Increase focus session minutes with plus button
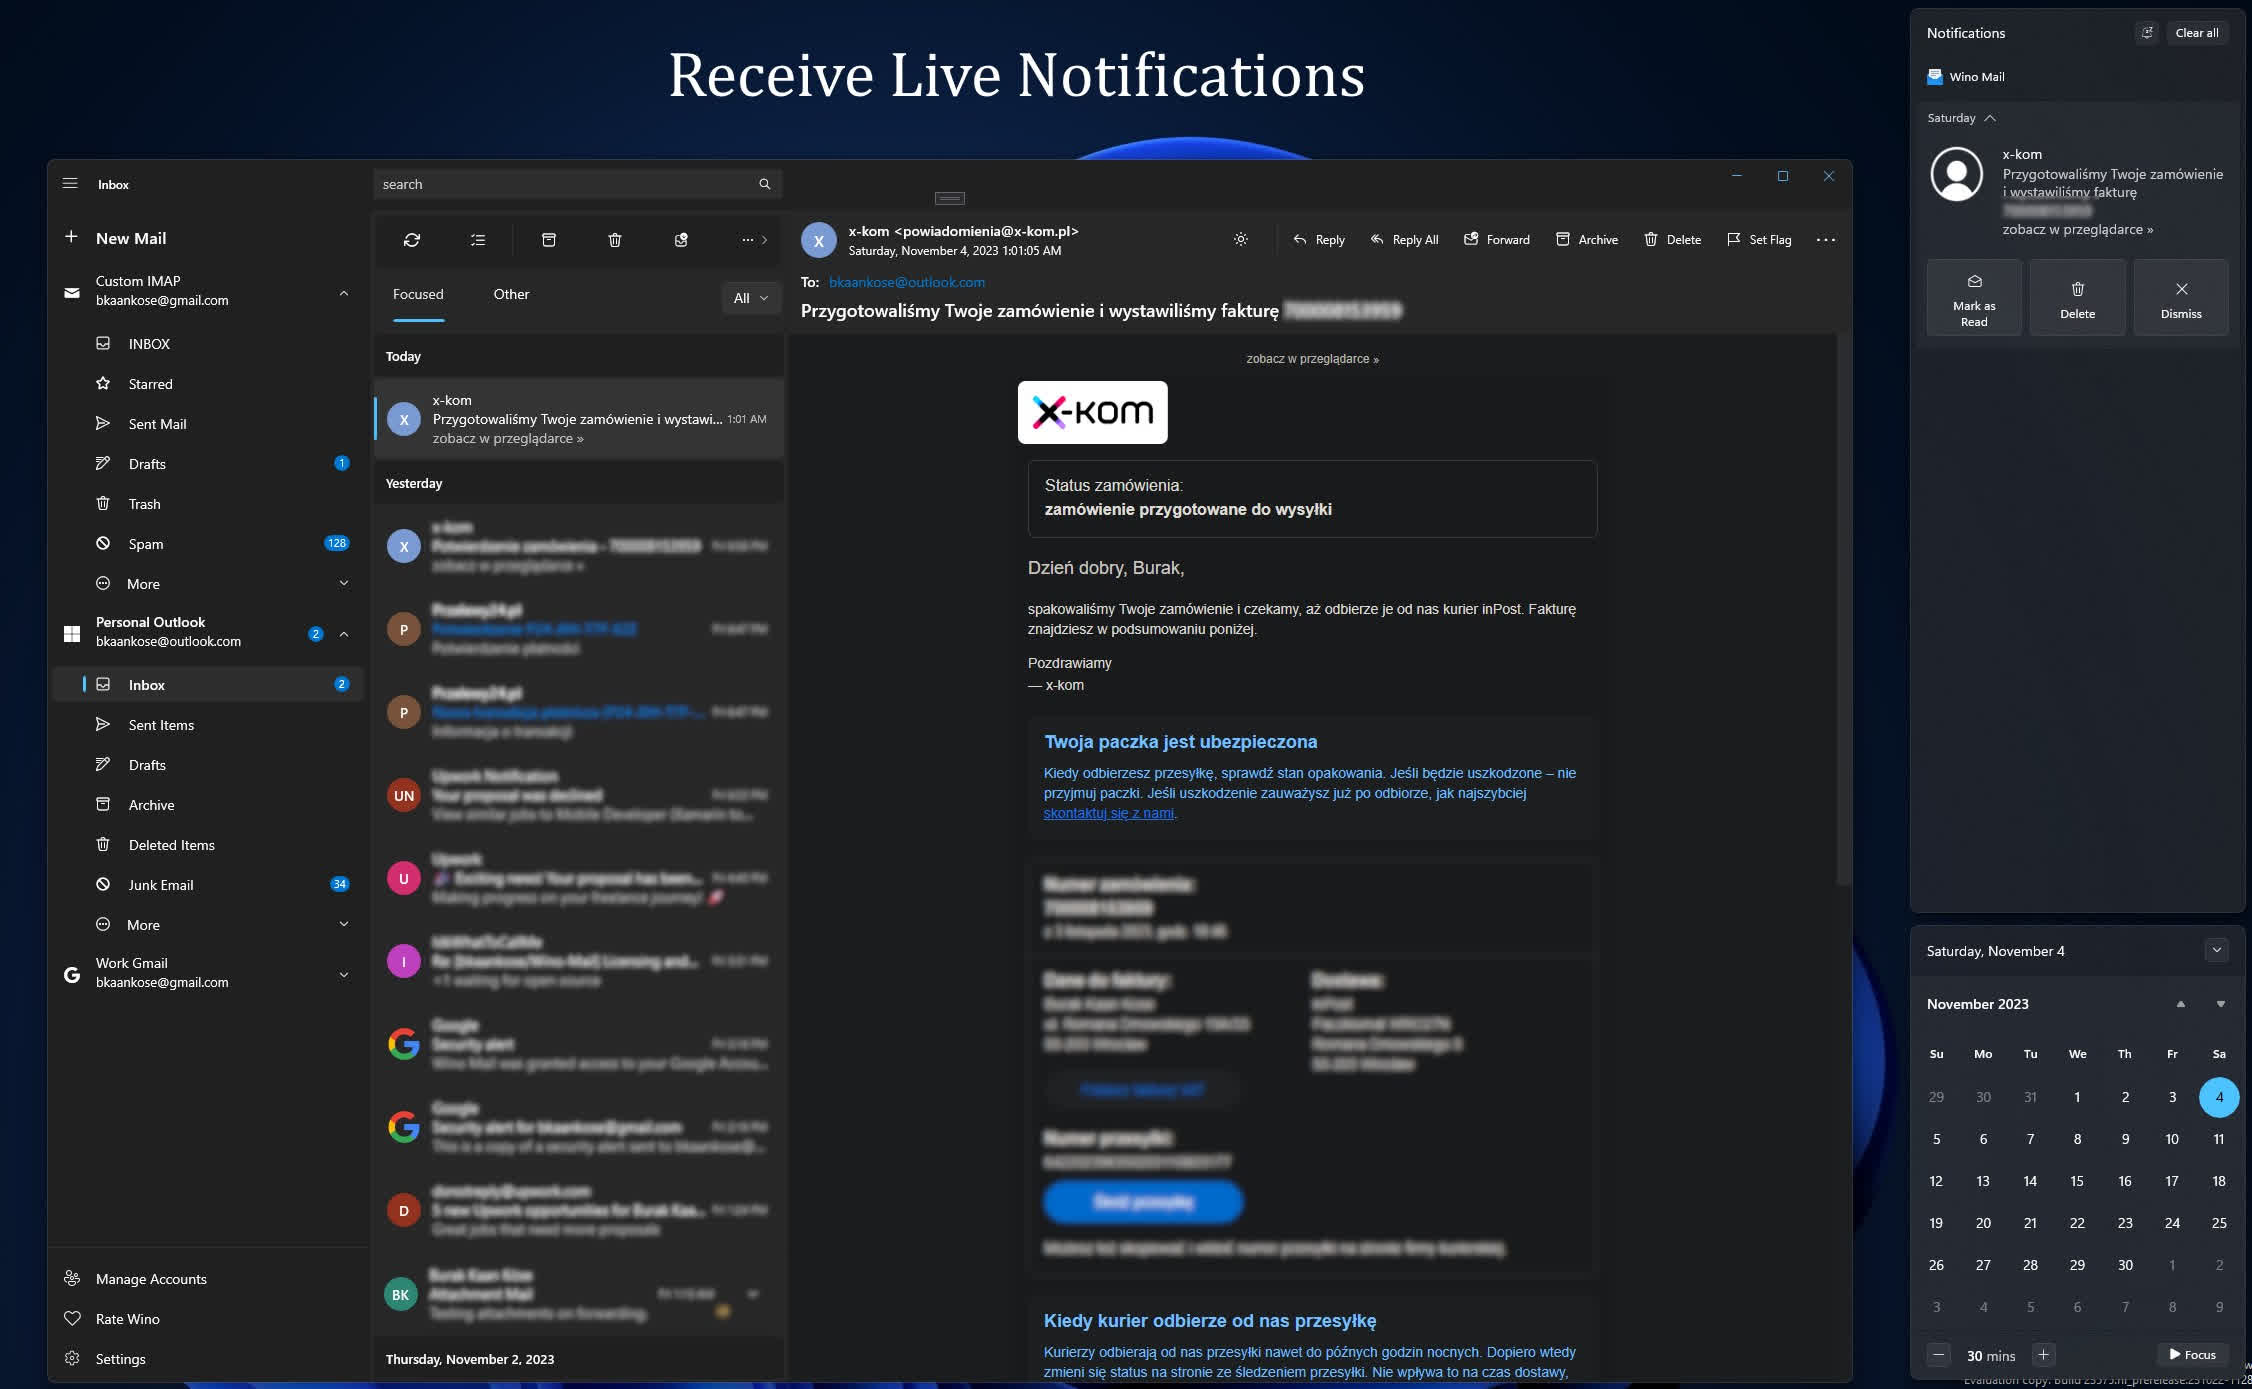The image size is (2252, 1389). [2044, 1355]
